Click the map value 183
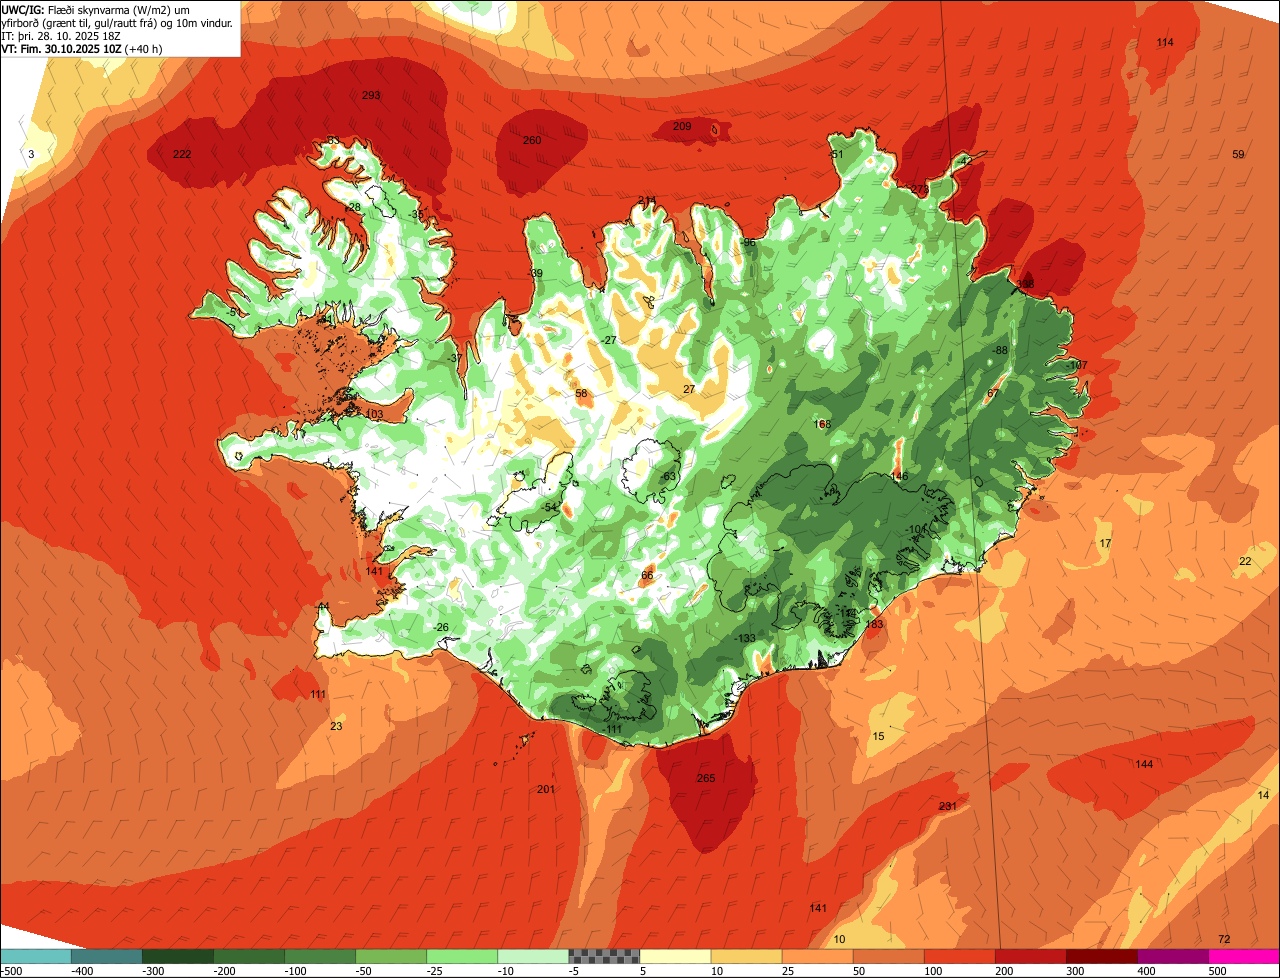1280x978 pixels. (875, 624)
